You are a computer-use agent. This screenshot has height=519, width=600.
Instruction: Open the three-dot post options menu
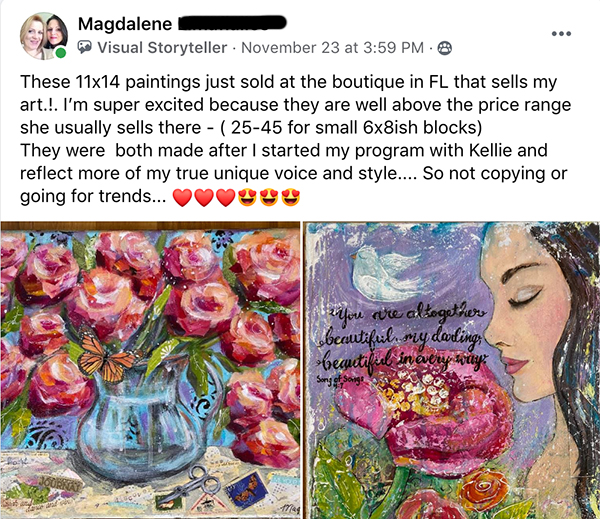tap(561, 34)
